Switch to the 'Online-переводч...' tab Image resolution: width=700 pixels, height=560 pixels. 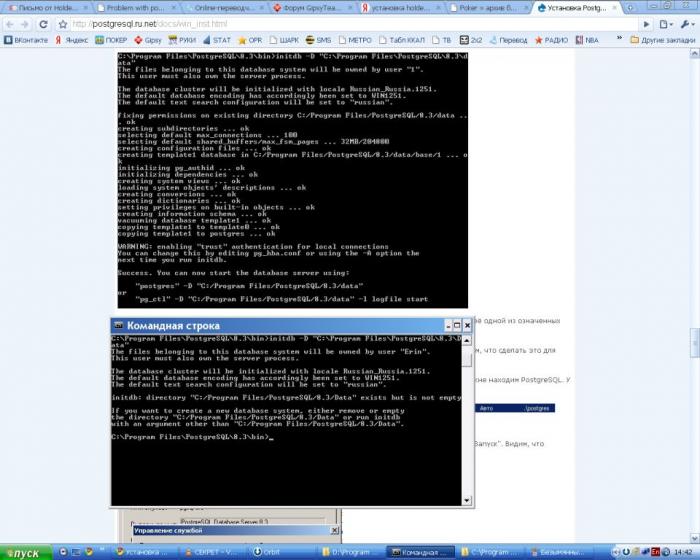[223, 8]
